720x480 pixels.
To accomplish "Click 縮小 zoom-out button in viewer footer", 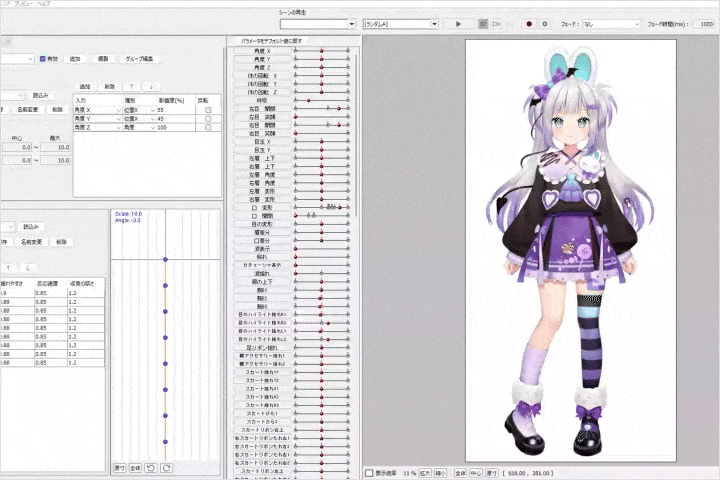I will click(440, 473).
